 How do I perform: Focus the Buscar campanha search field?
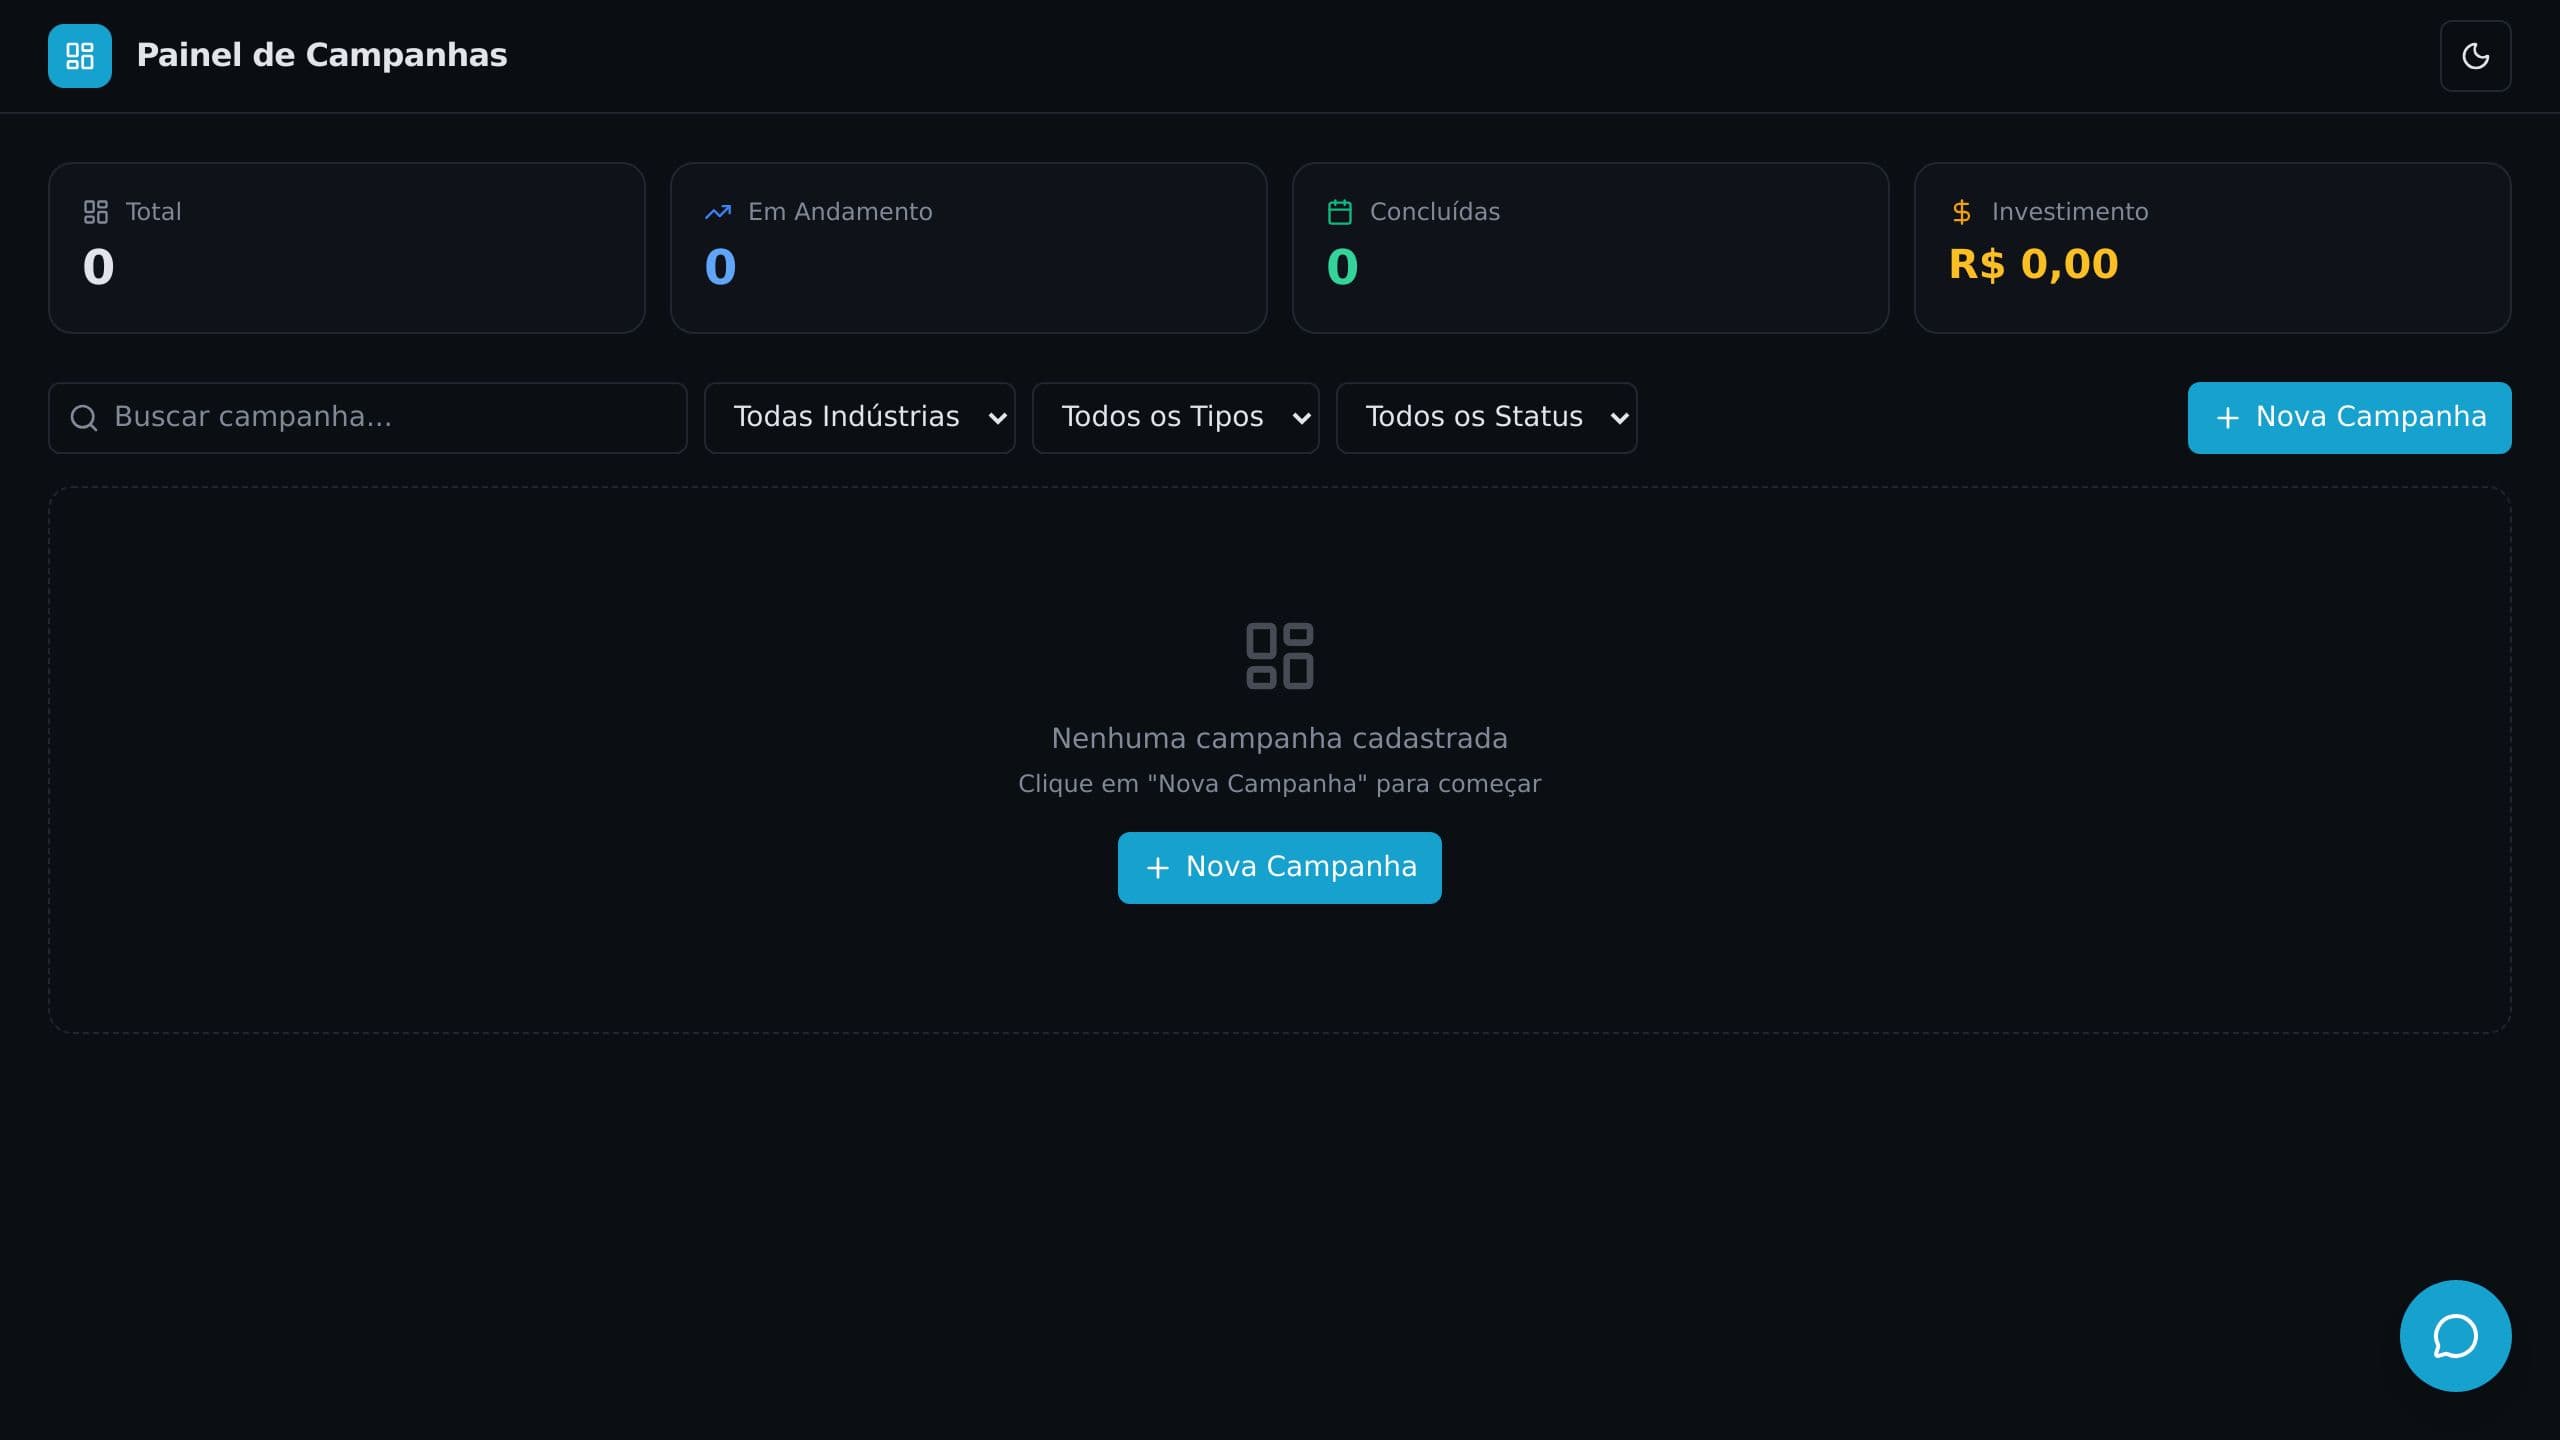point(368,418)
